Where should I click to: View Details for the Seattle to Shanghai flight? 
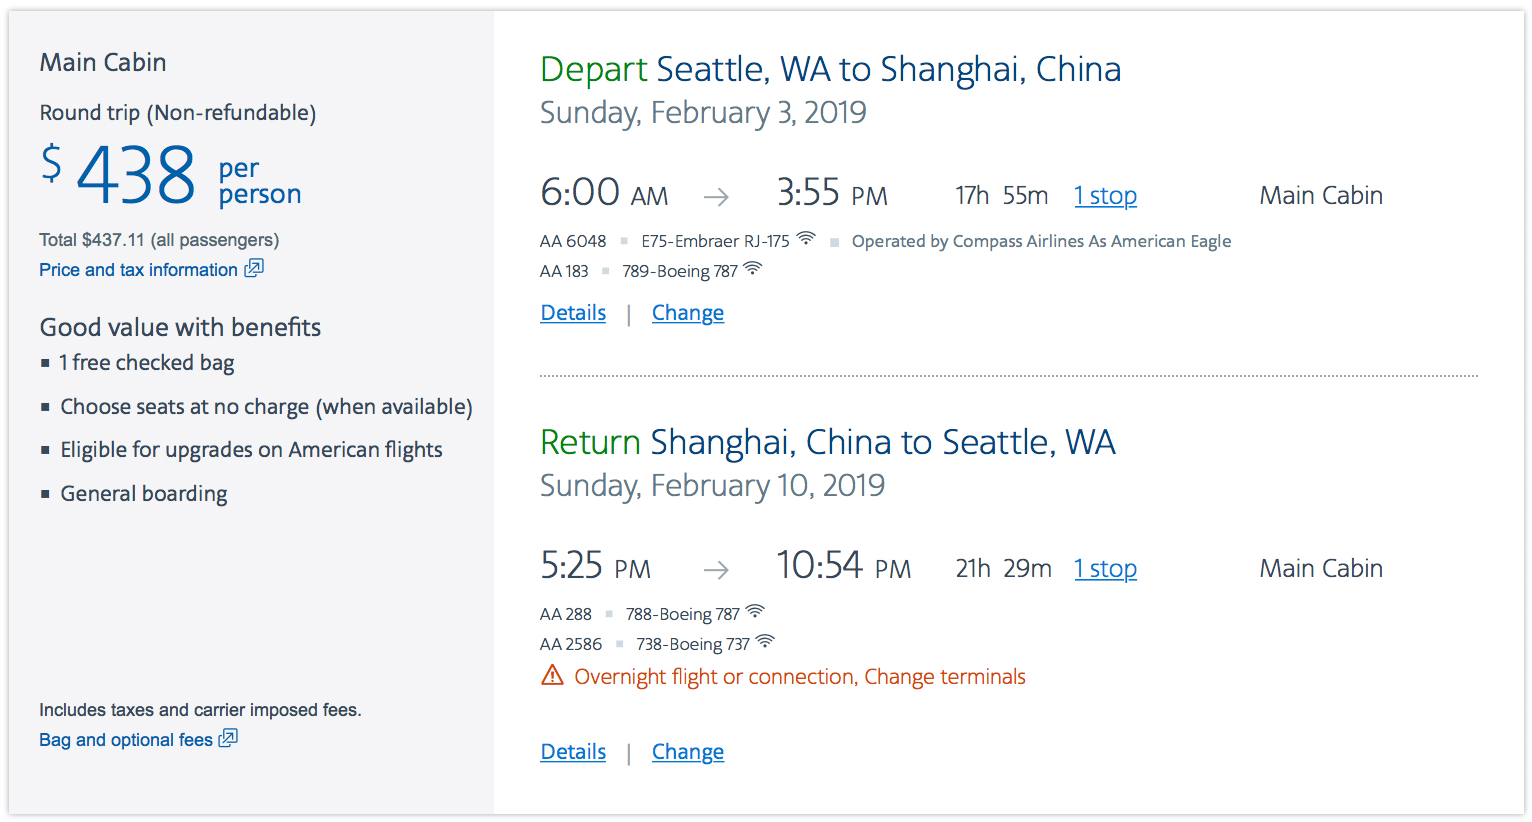click(x=573, y=313)
